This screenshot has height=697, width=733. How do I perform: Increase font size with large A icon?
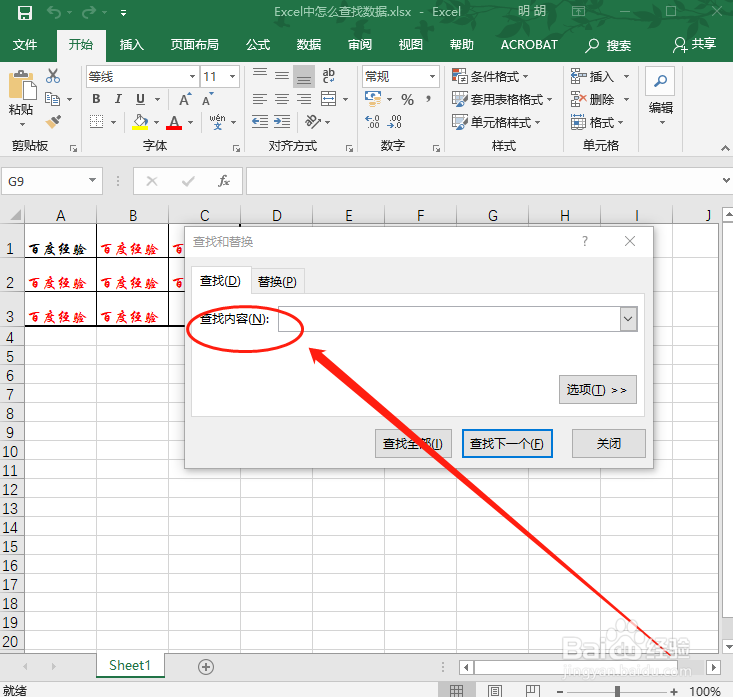click(x=185, y=99)
